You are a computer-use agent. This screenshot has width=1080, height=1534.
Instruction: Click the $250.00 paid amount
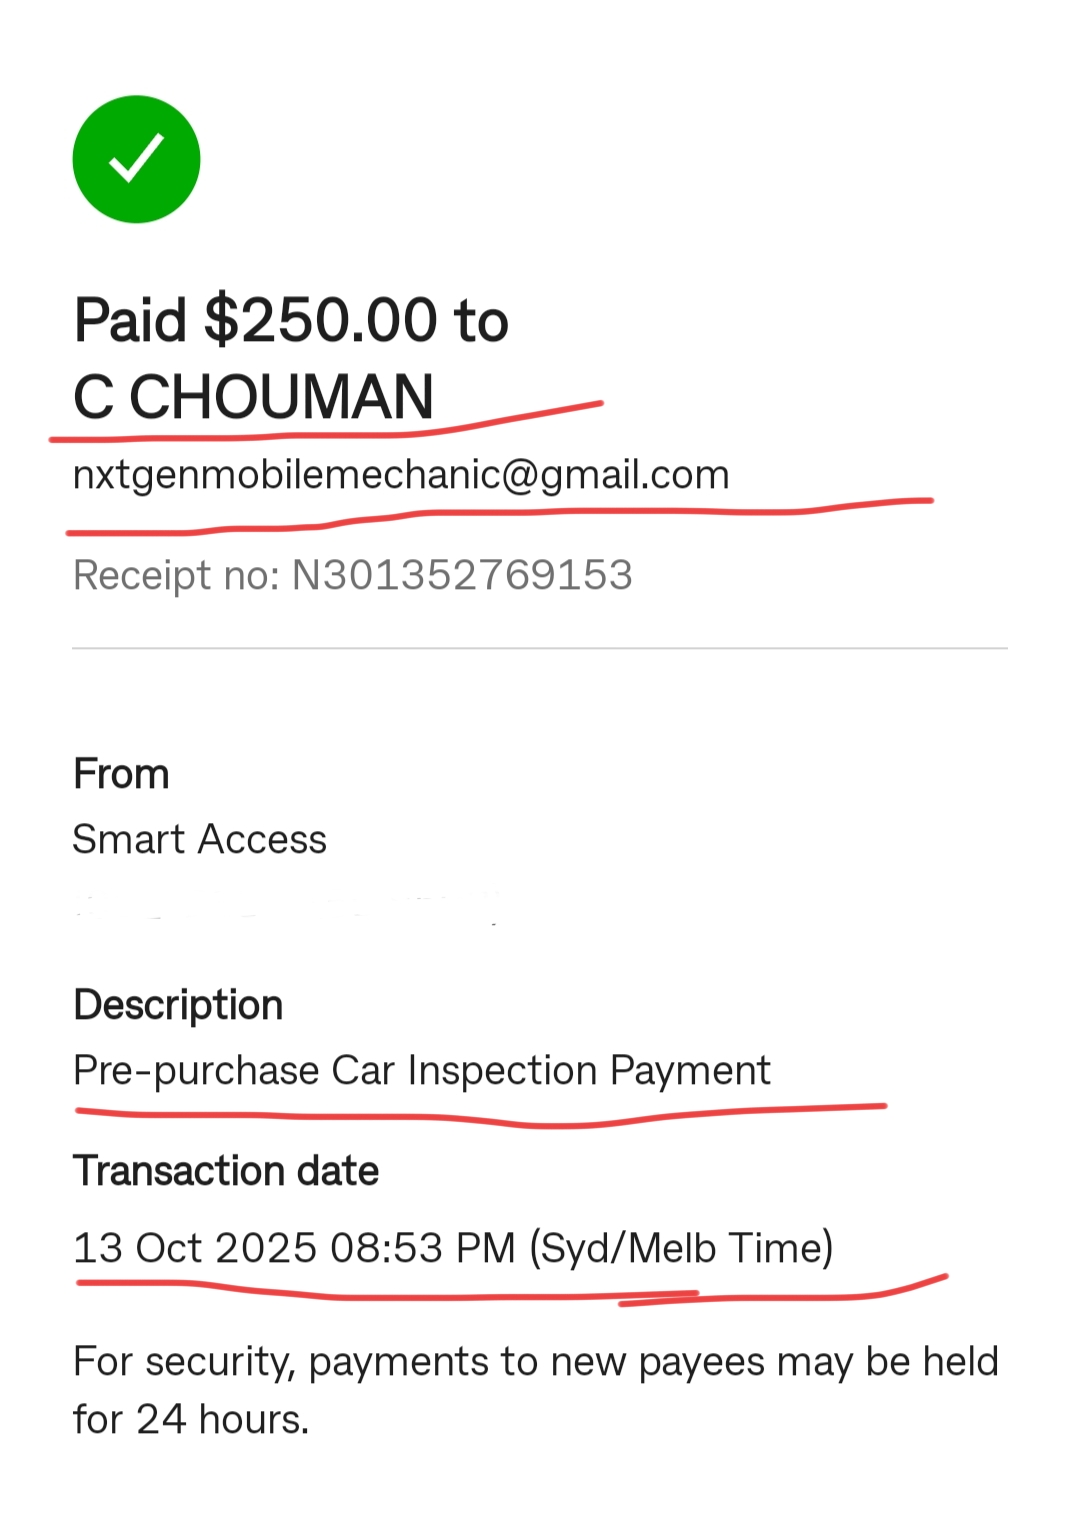(320, 321)
